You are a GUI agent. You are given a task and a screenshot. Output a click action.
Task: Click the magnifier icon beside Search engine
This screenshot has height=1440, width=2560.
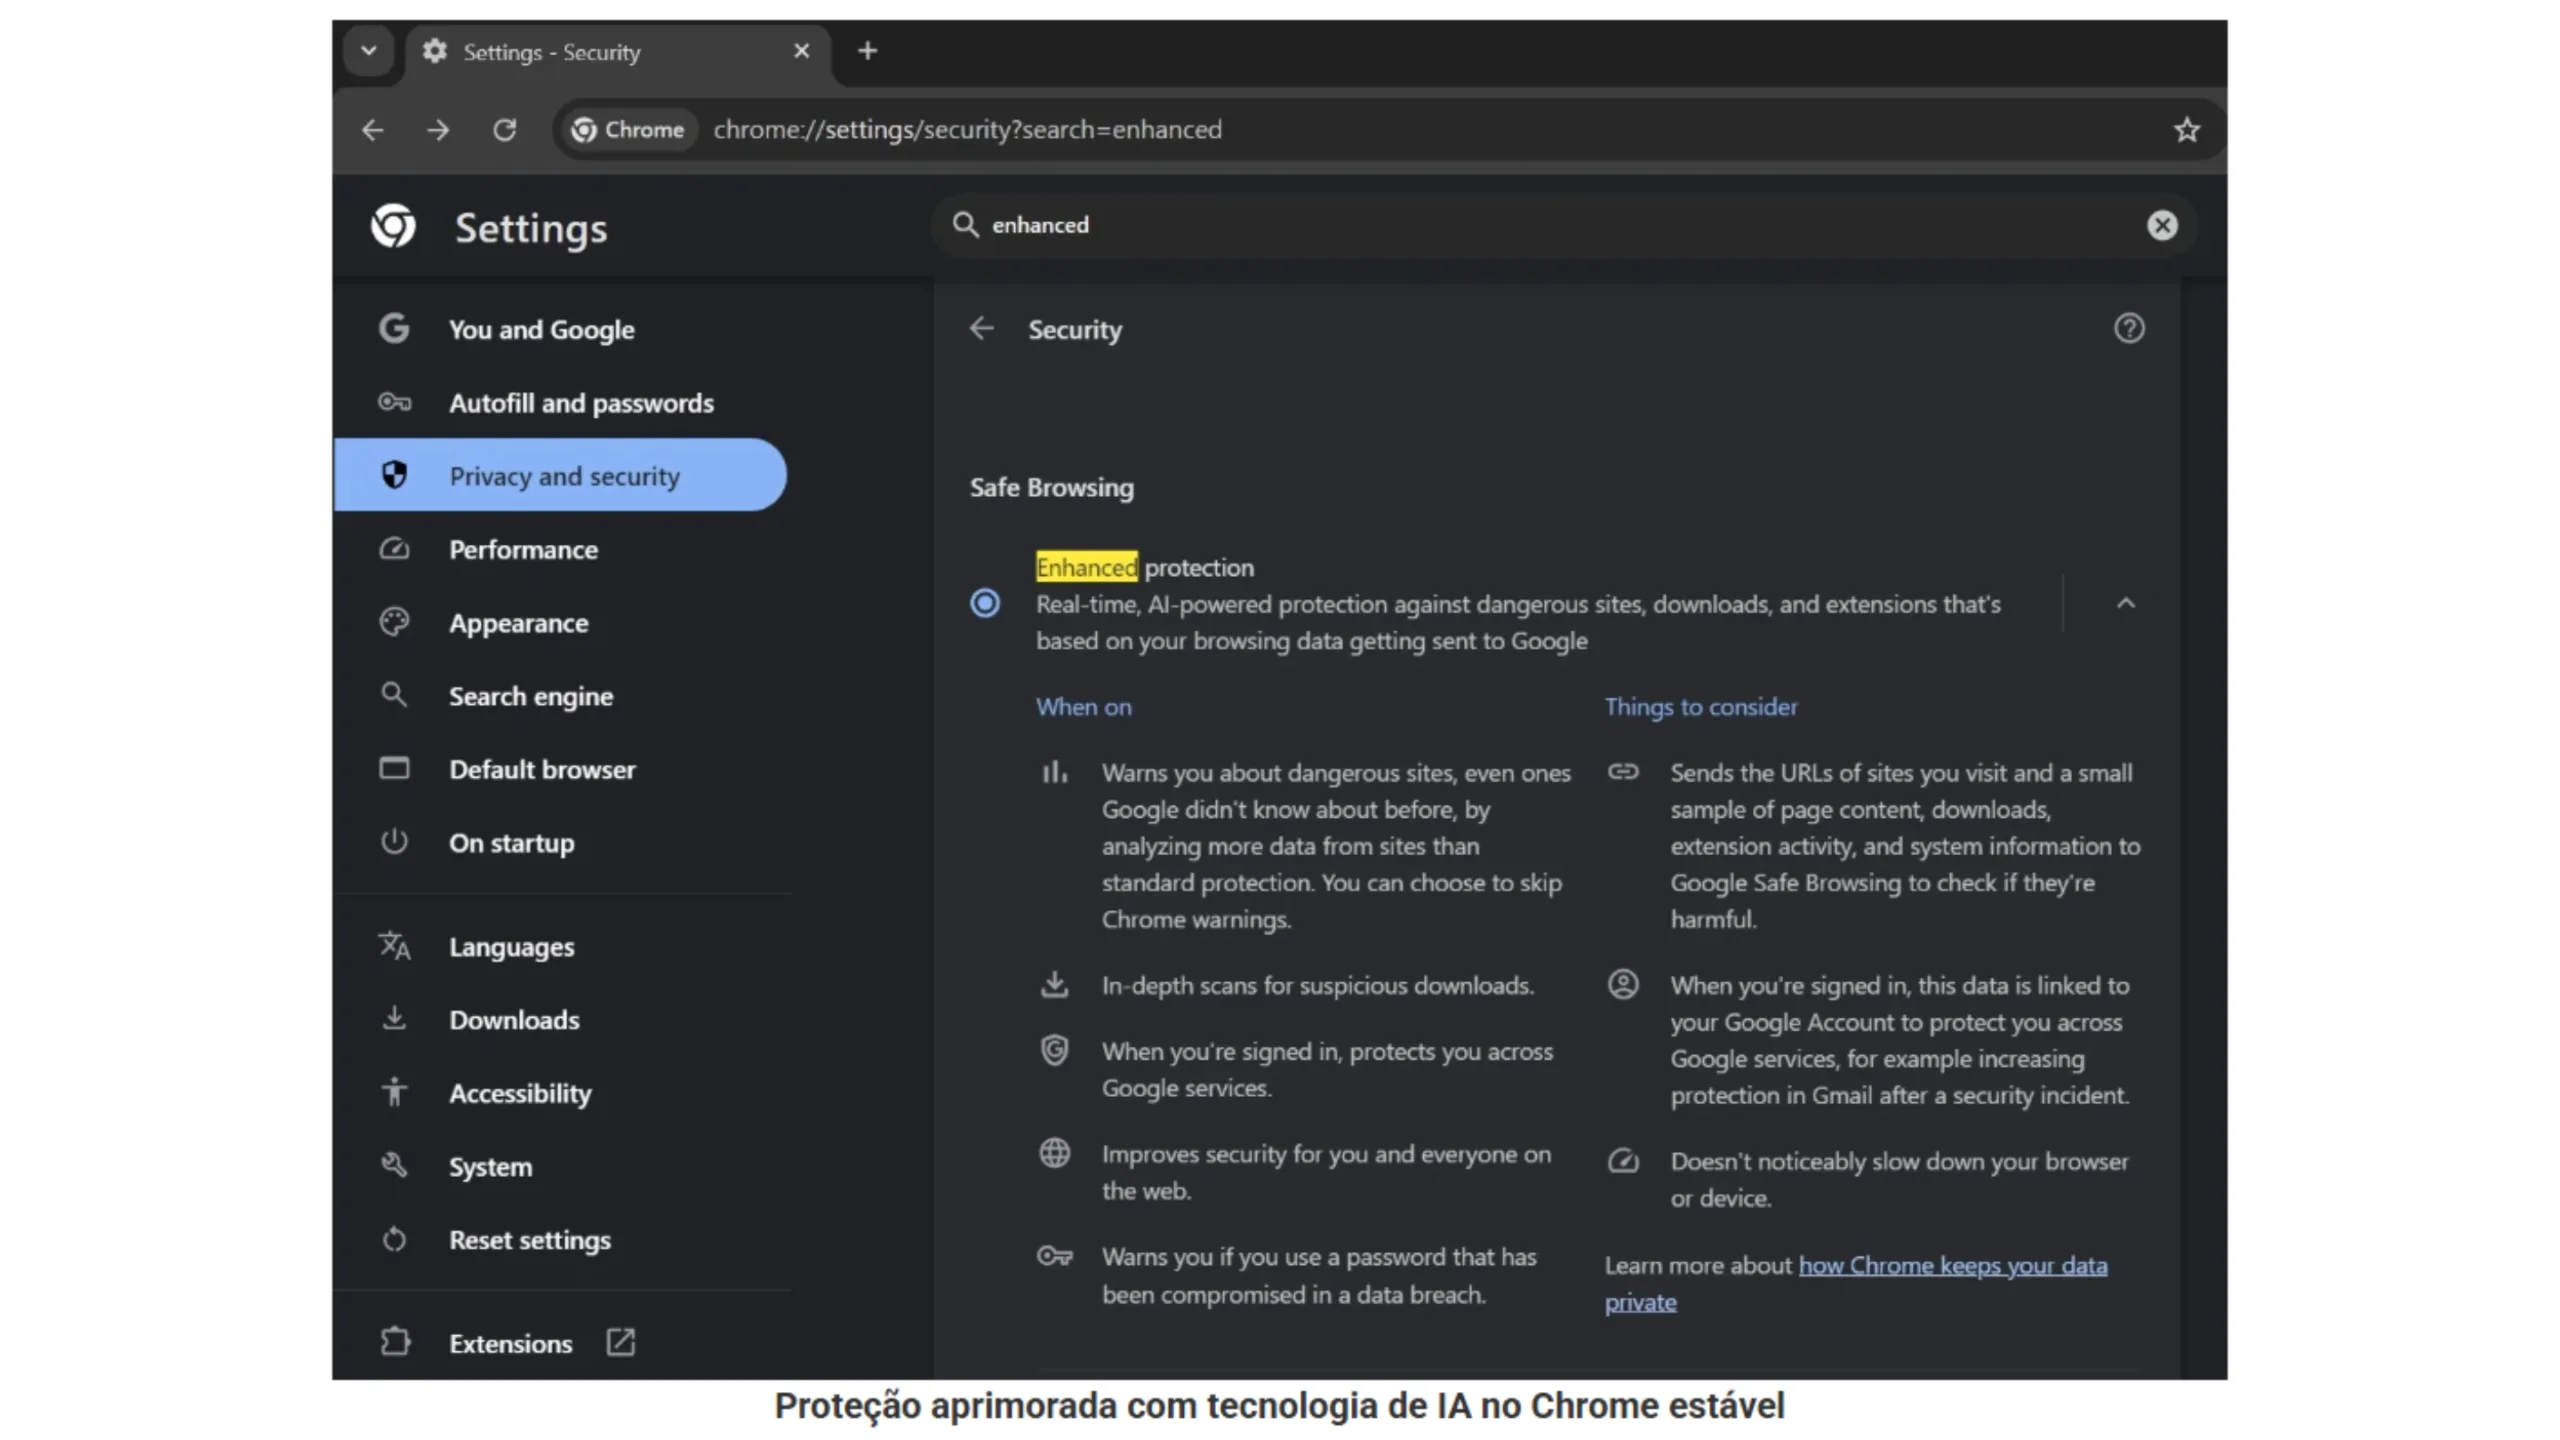tap(394, 695)
